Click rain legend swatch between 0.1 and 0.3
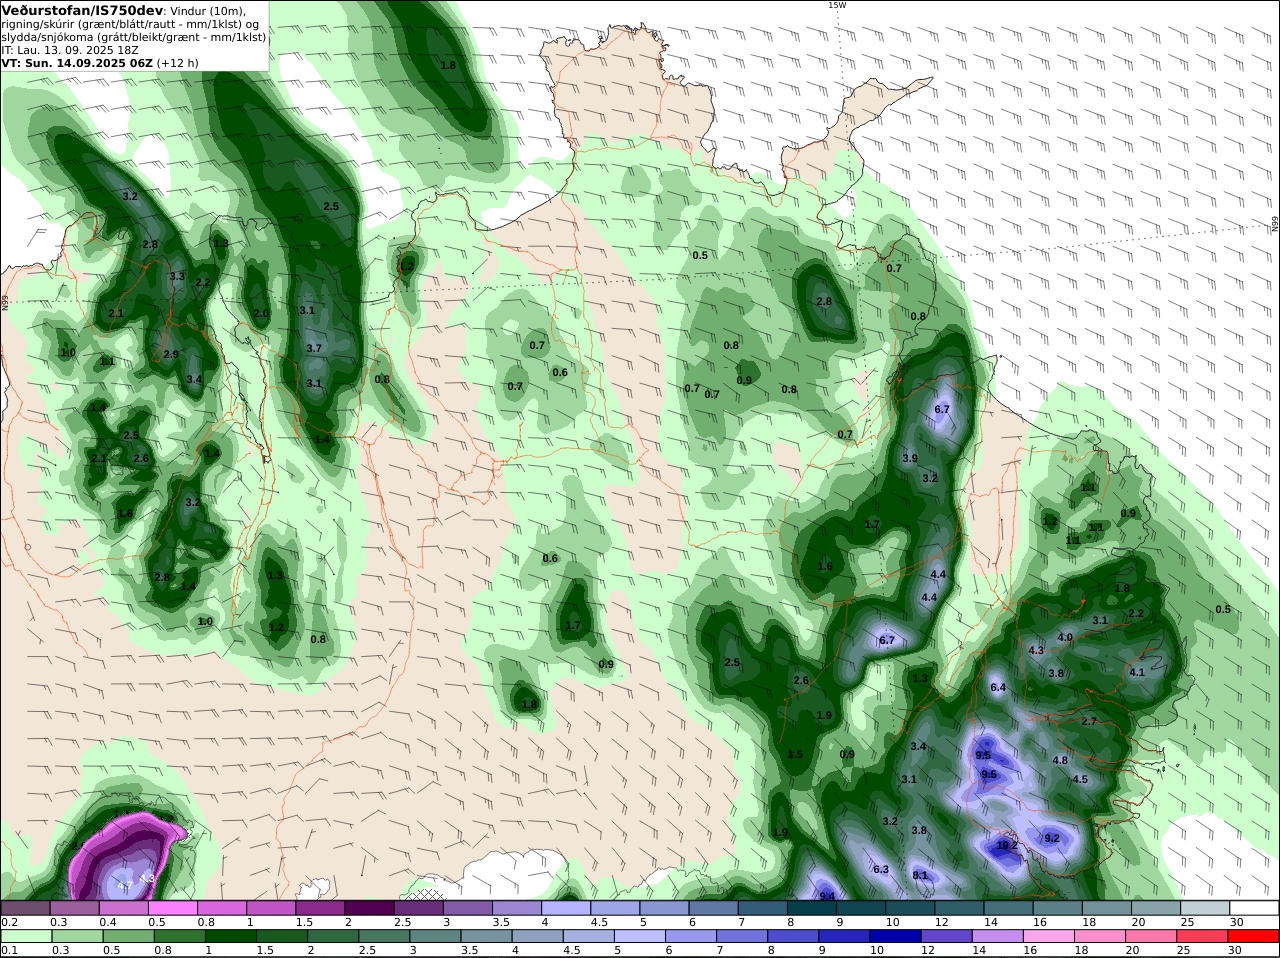 pyautogui.click(x=25, y=935)
